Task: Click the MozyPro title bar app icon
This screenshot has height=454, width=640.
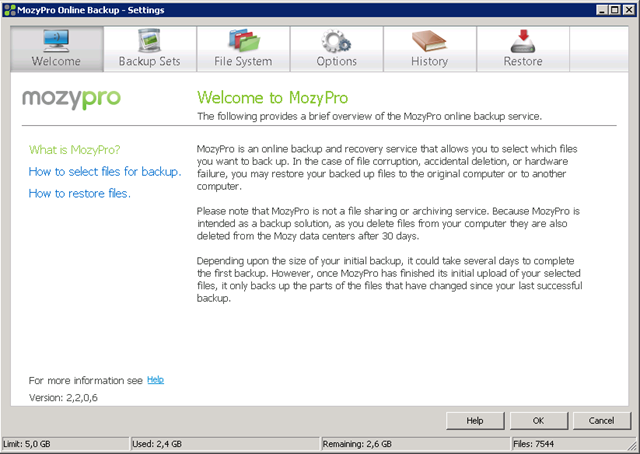Action: 9,10
